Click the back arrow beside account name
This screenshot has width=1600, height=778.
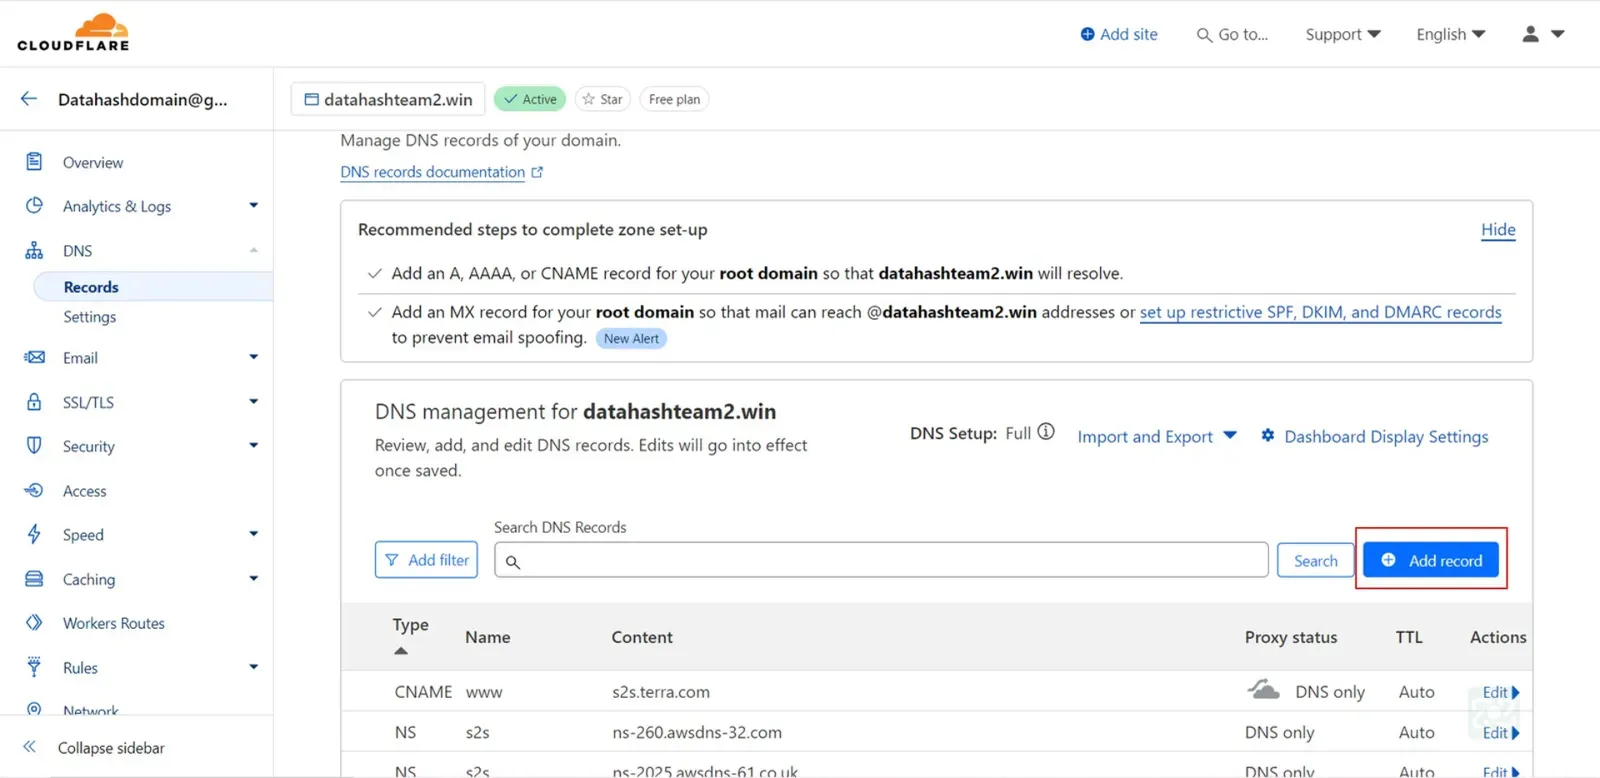pyautogui.click(x=29, y=99)
